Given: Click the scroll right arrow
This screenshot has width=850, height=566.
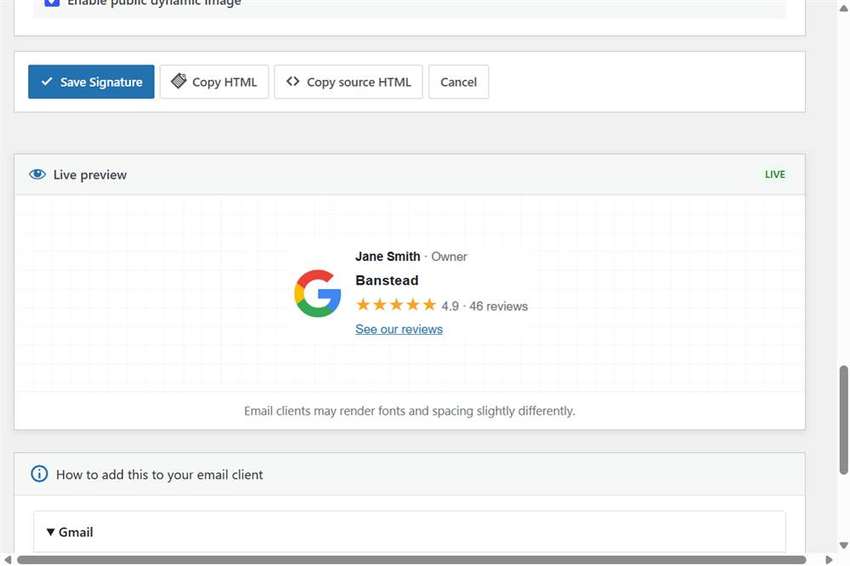Looking at the screenshot, I should click(828, 559).
